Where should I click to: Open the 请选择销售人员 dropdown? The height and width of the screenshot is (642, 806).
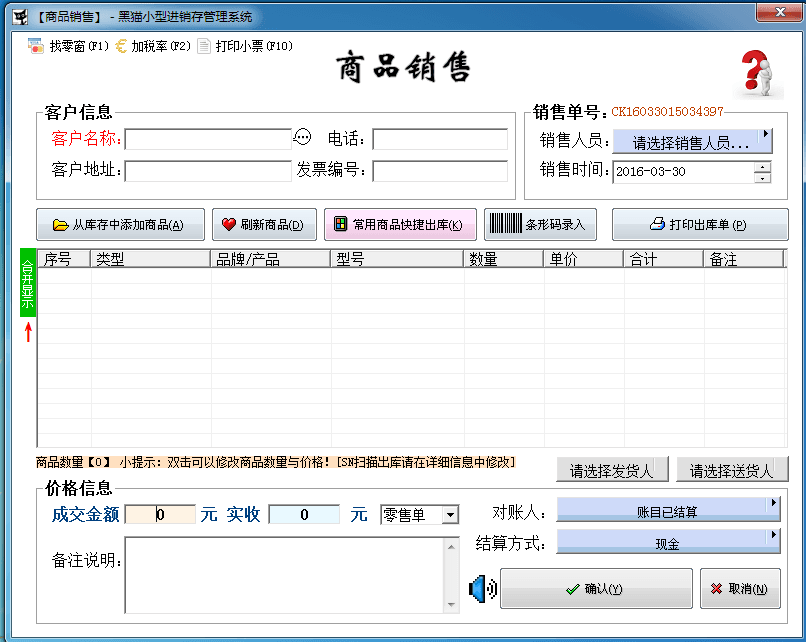pos(691,142)
